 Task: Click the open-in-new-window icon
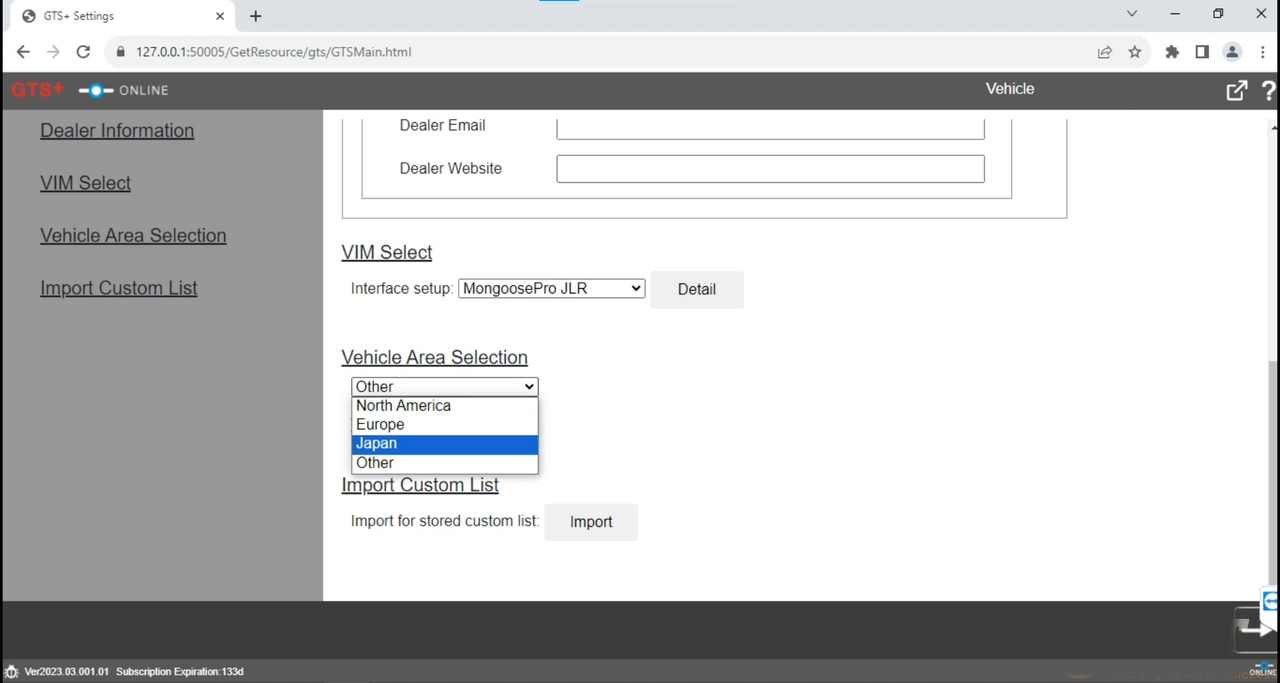click(1237, 91)
